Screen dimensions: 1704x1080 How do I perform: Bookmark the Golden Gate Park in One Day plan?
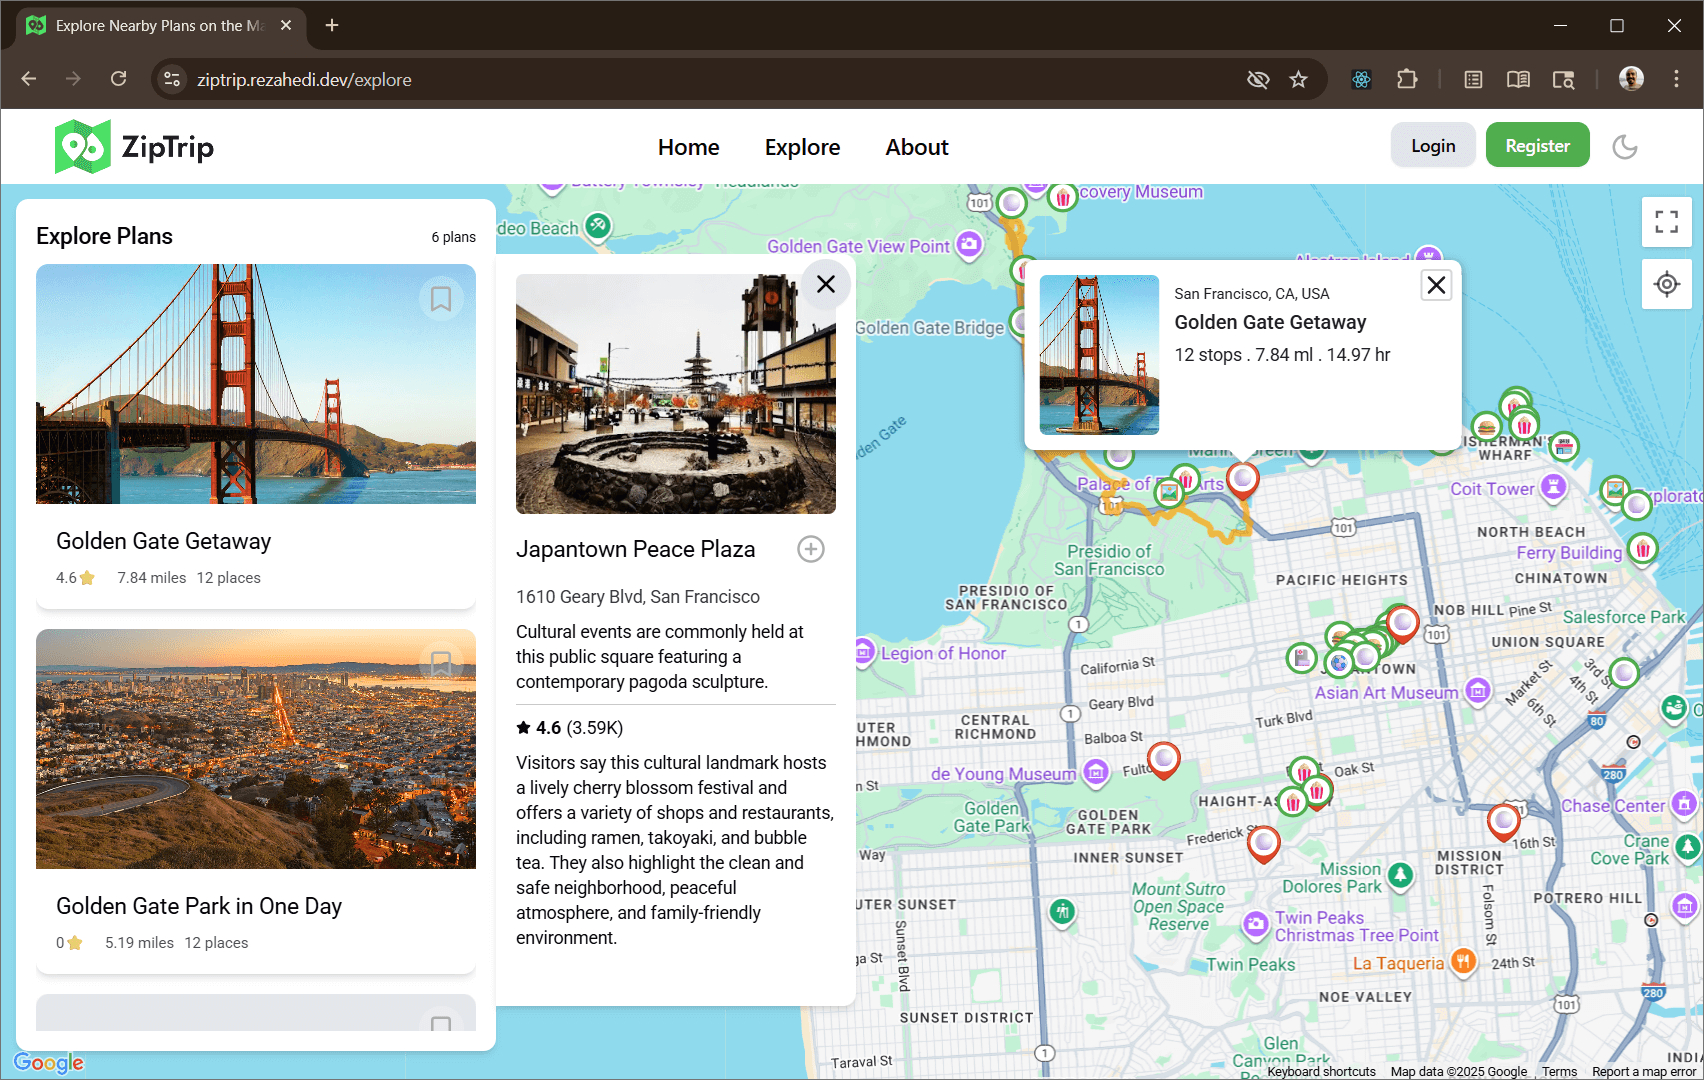coord(441,664)
